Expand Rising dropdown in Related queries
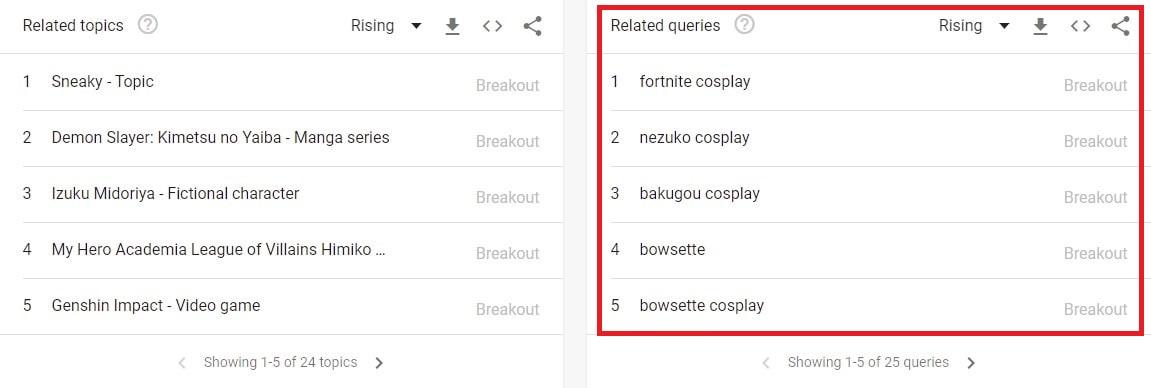Screen dimensions: 1151x388 click(974, 26)
